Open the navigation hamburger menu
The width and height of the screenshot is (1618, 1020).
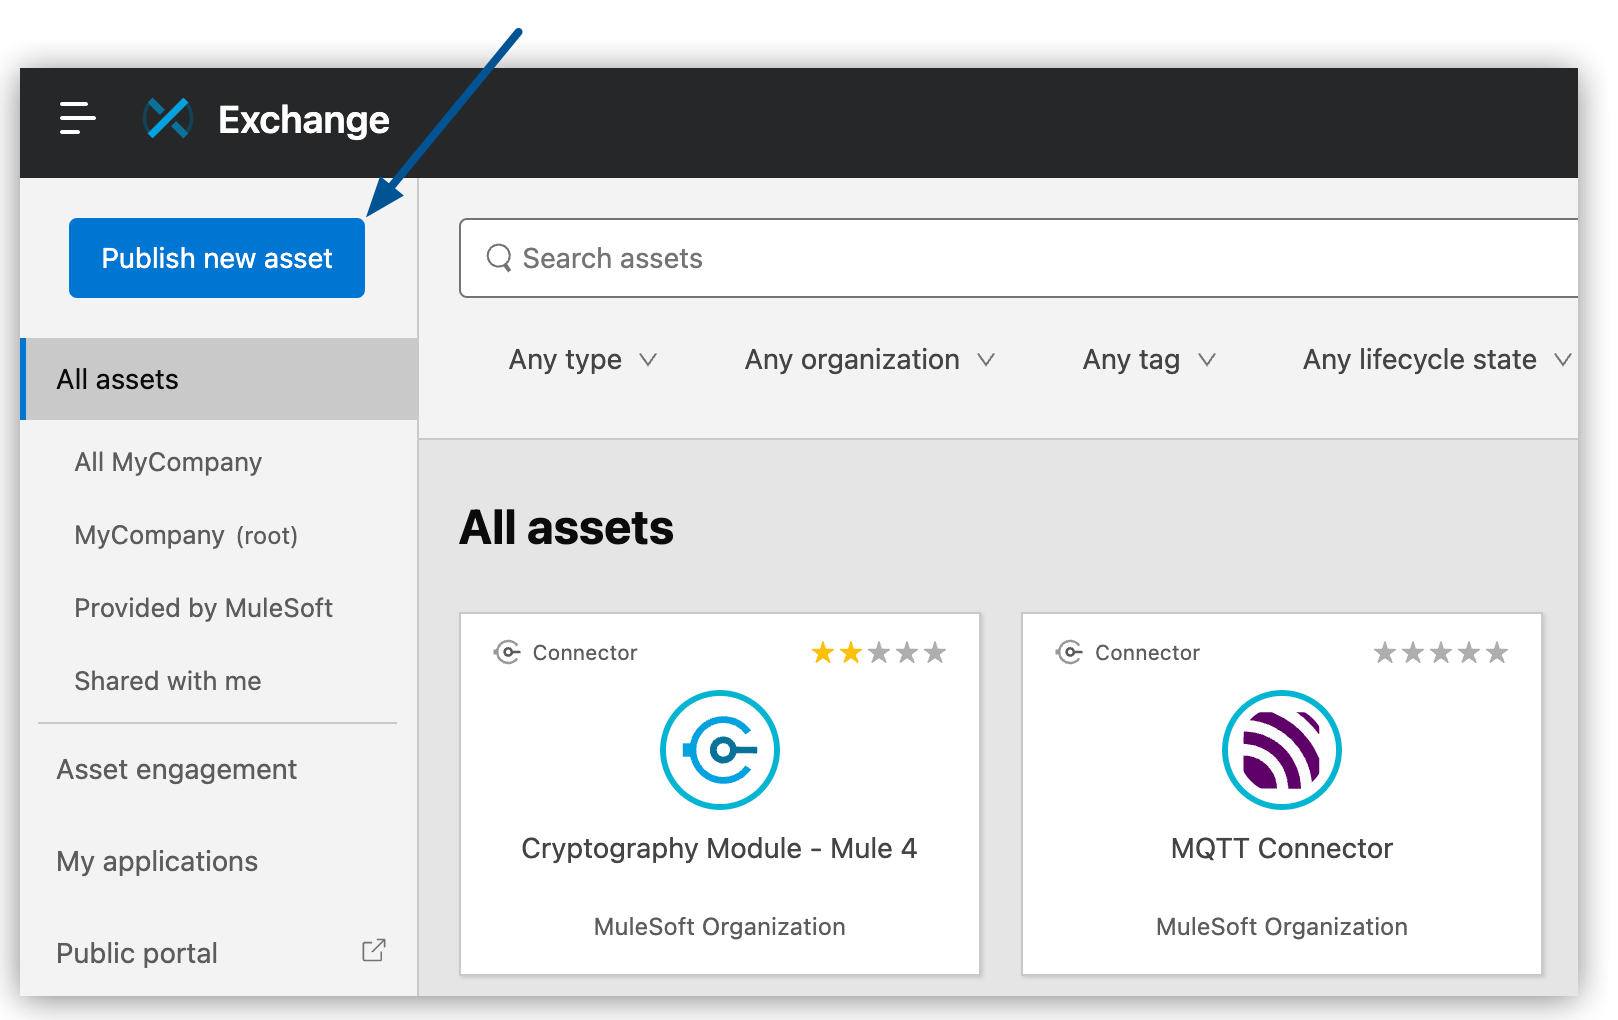(77, 120)
